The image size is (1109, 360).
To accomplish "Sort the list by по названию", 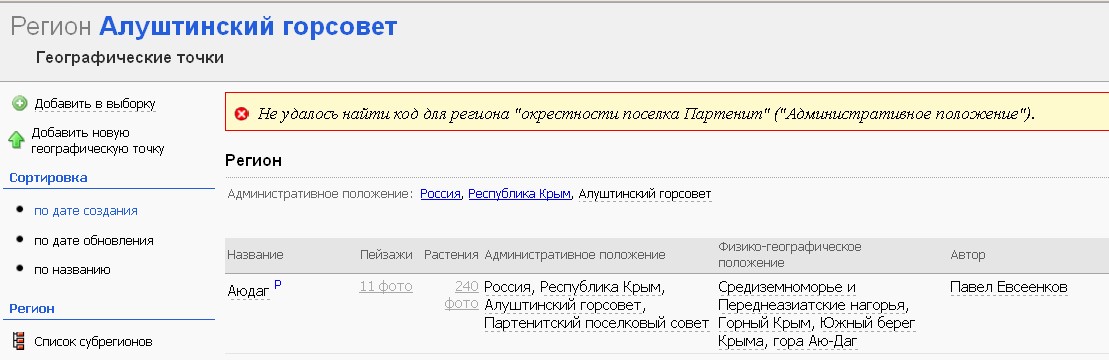I will click(x=72, y=269).
